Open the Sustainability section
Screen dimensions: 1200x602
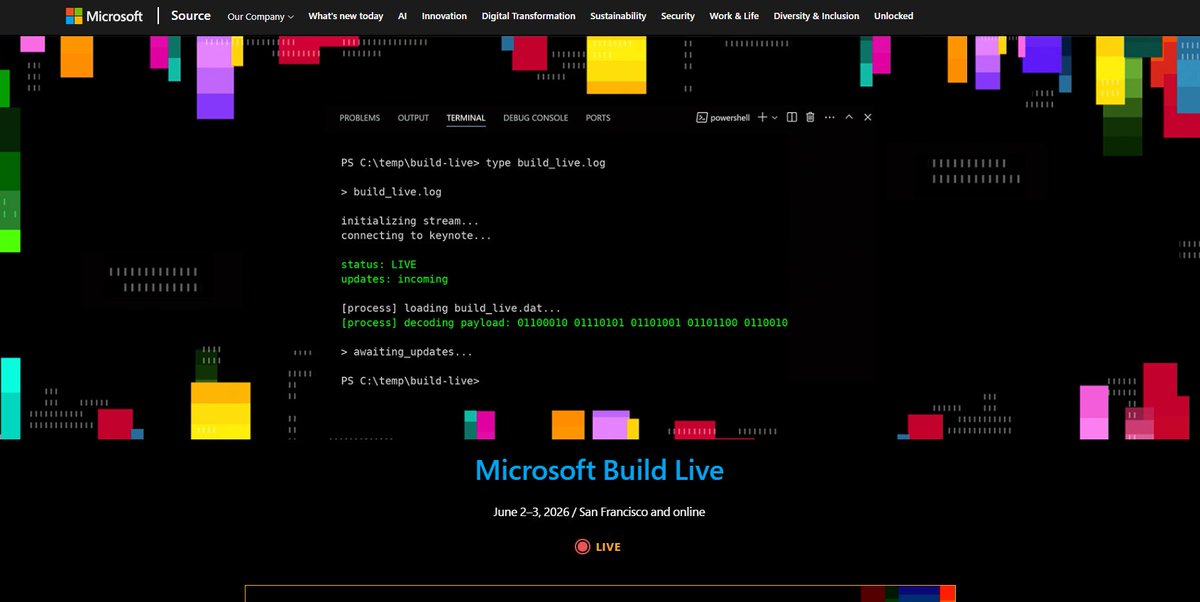(x=618, y=16)
